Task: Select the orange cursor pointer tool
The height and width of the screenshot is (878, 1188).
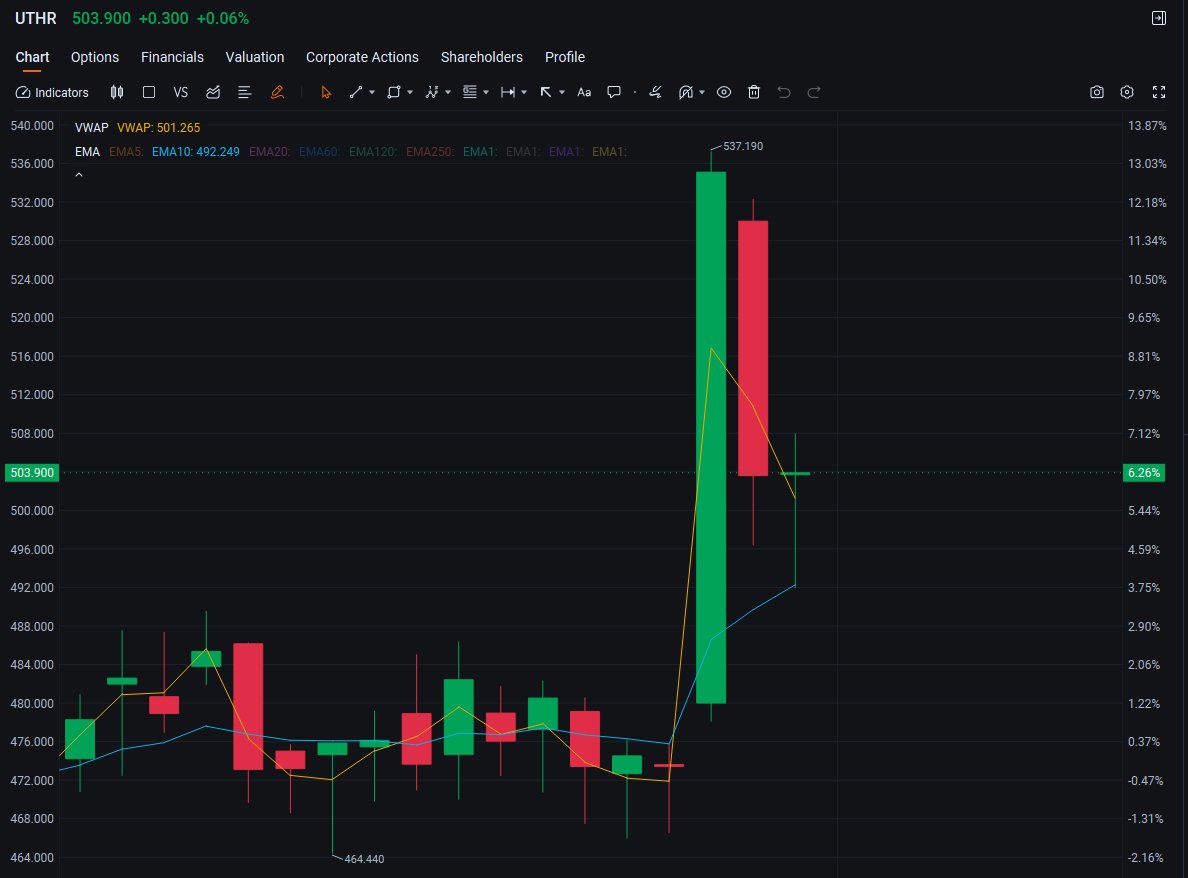Action: (x=326, y=92)
